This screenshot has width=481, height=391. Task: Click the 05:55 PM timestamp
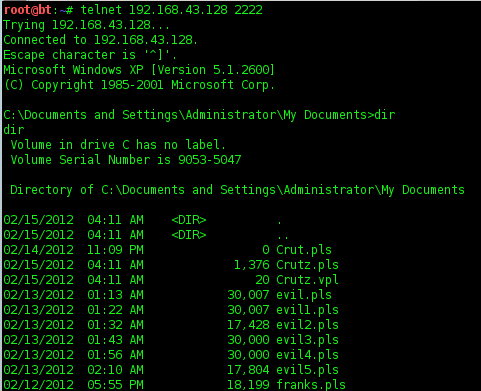[x=115, y=385]
